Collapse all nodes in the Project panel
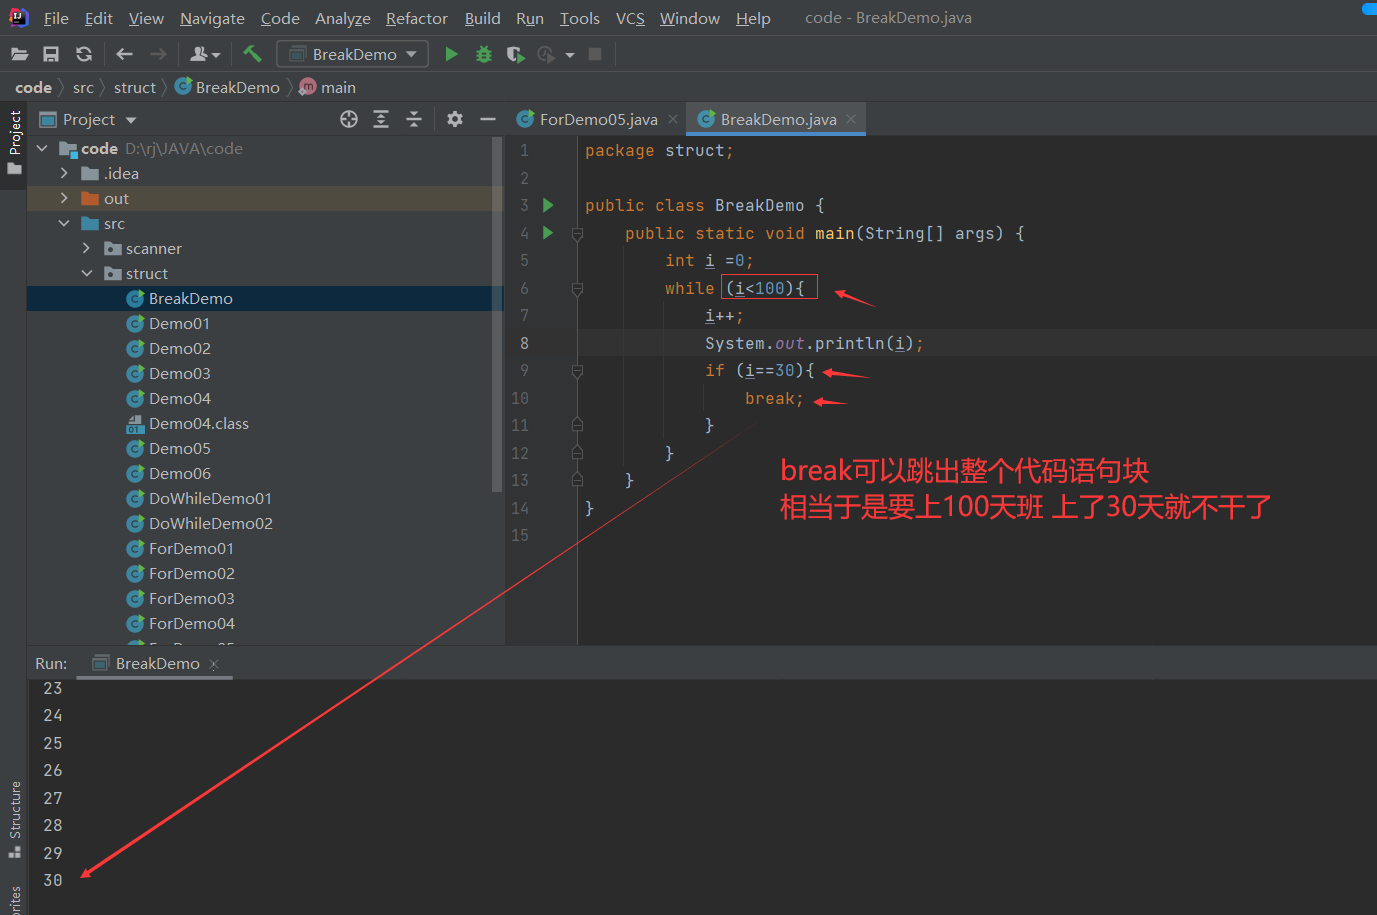Viewport: 1377px width, 915px height. click(x=414, y=119)
